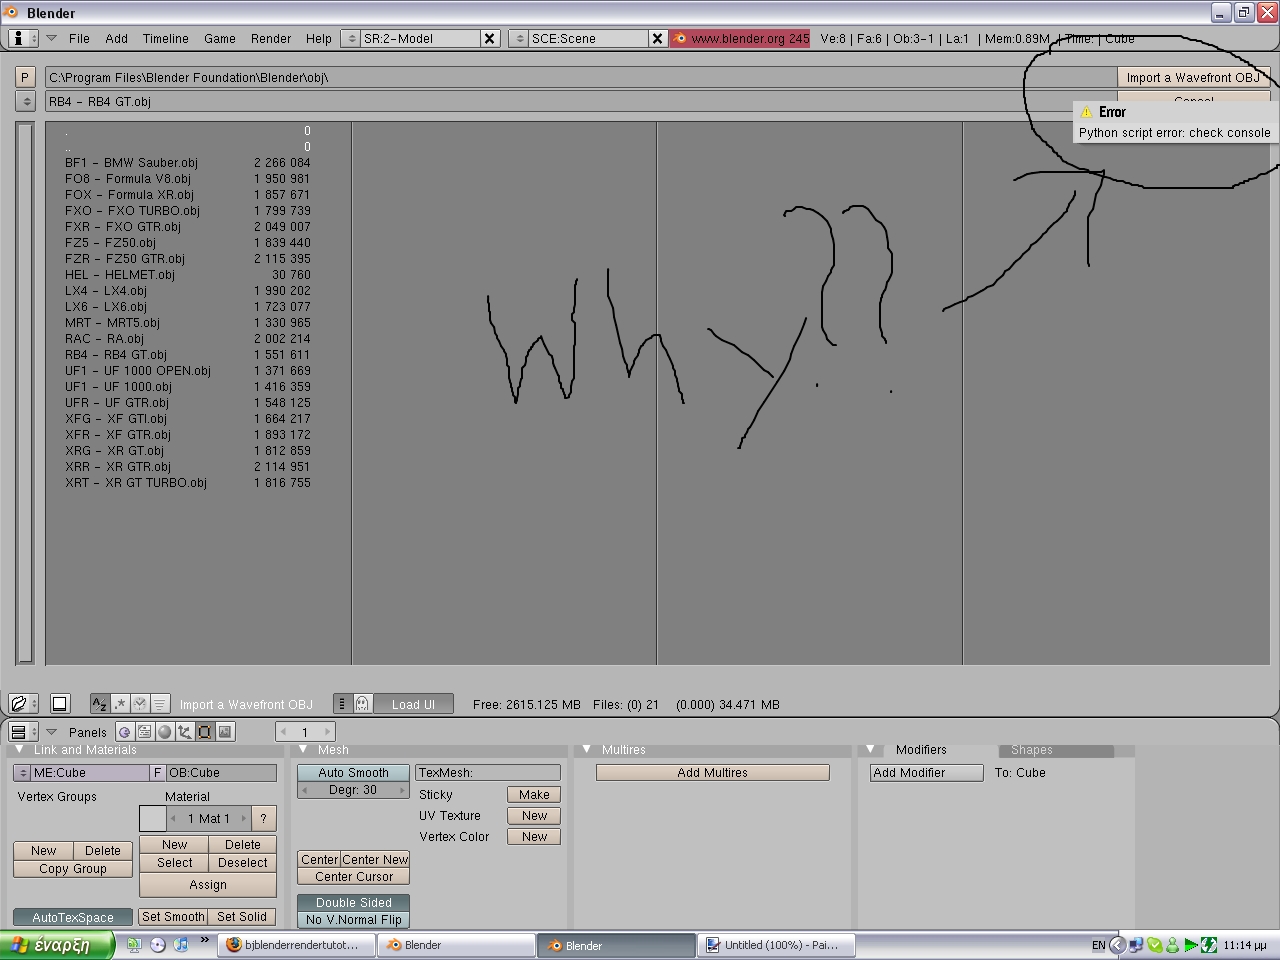Open the Timeline menu
This screenshot has width=1280, height=960.
coord(165,38)
